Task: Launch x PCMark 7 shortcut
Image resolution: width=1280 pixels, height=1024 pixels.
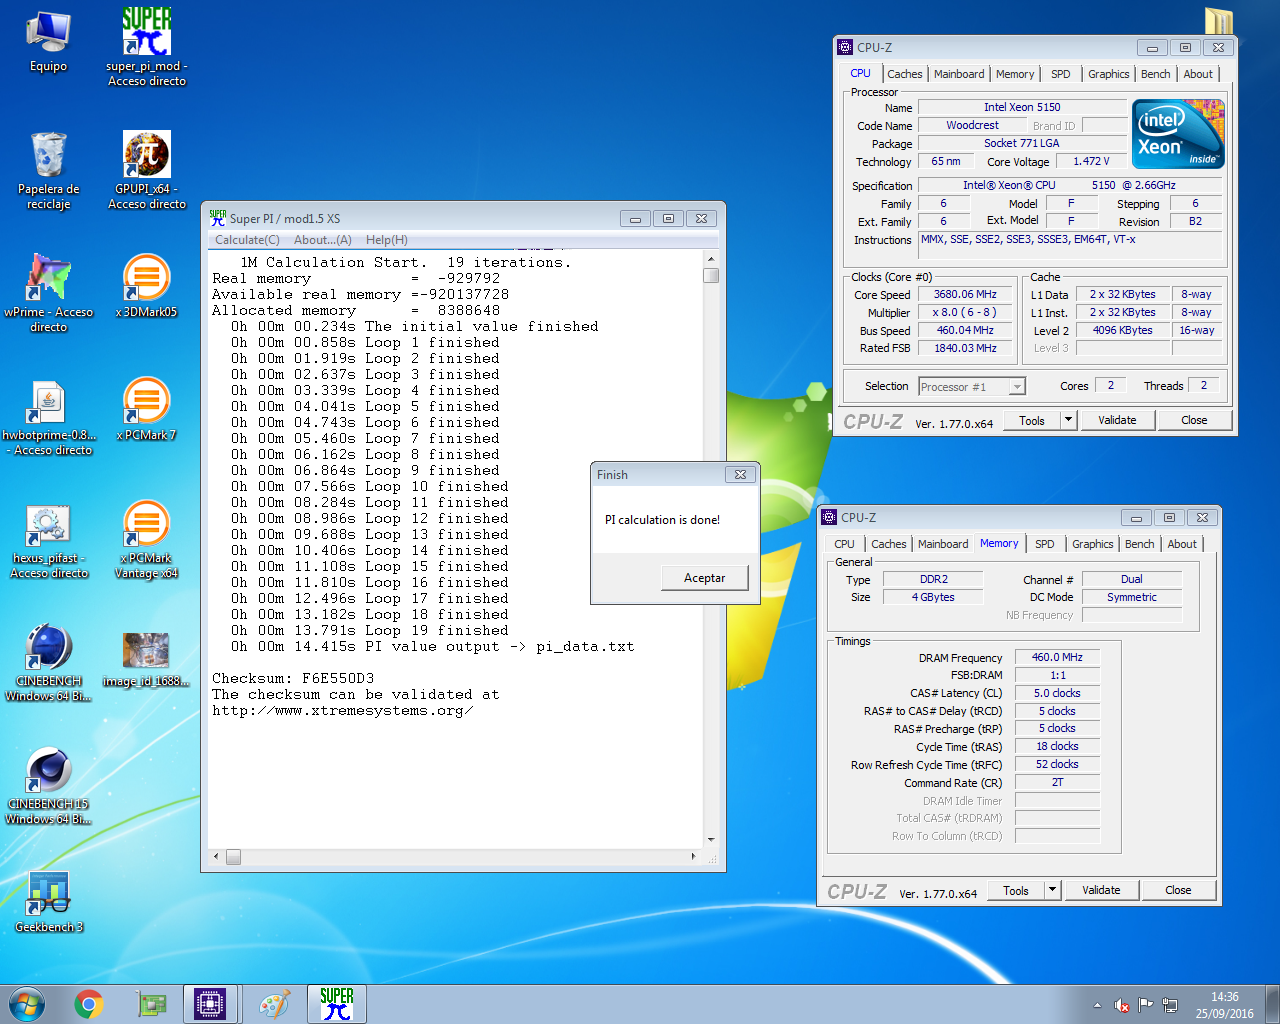Action: click(x=147, y=410)
